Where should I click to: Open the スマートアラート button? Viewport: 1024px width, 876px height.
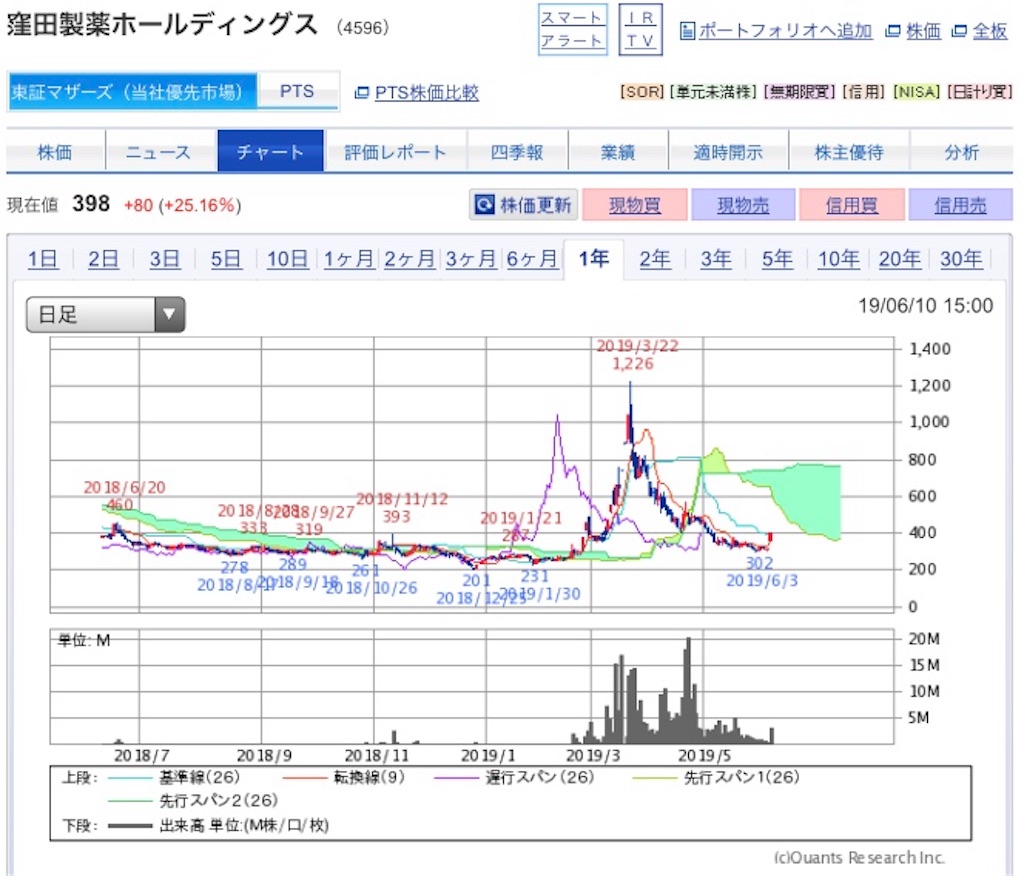pyautogui.click(x=572, y=29)
